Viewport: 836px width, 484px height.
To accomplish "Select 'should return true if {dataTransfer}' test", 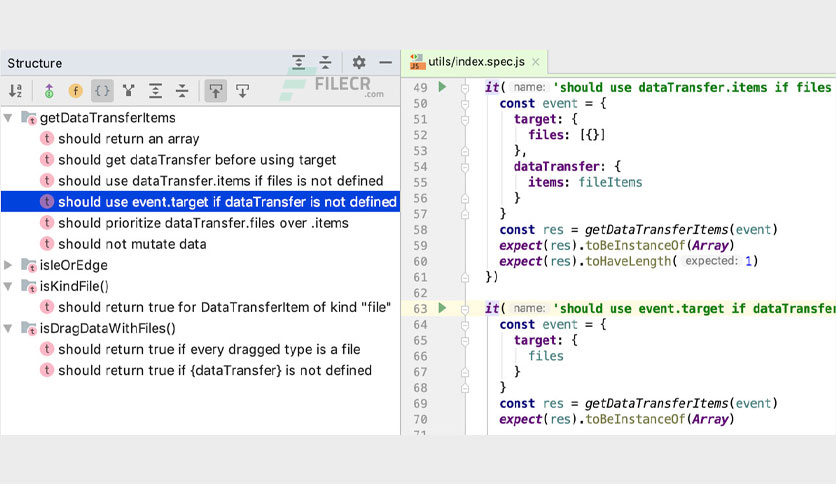I will point(200,370).
